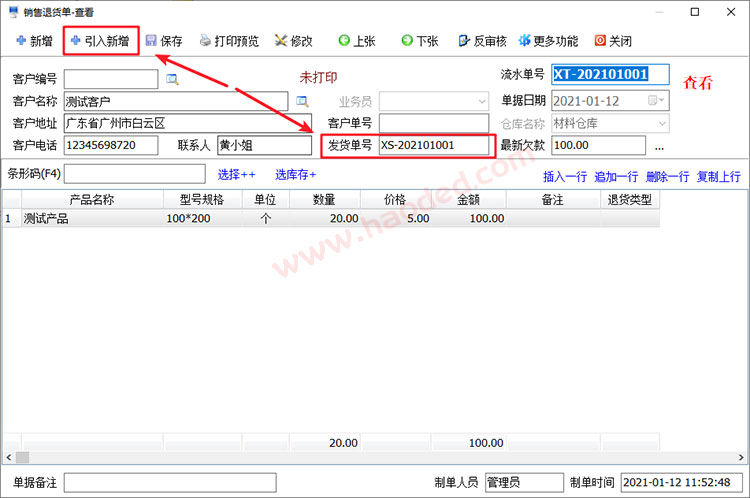This screenshot has width=750, height=498.
Task: Click the 客户名称 field showing 测试客户
Action: click(176, 101)
